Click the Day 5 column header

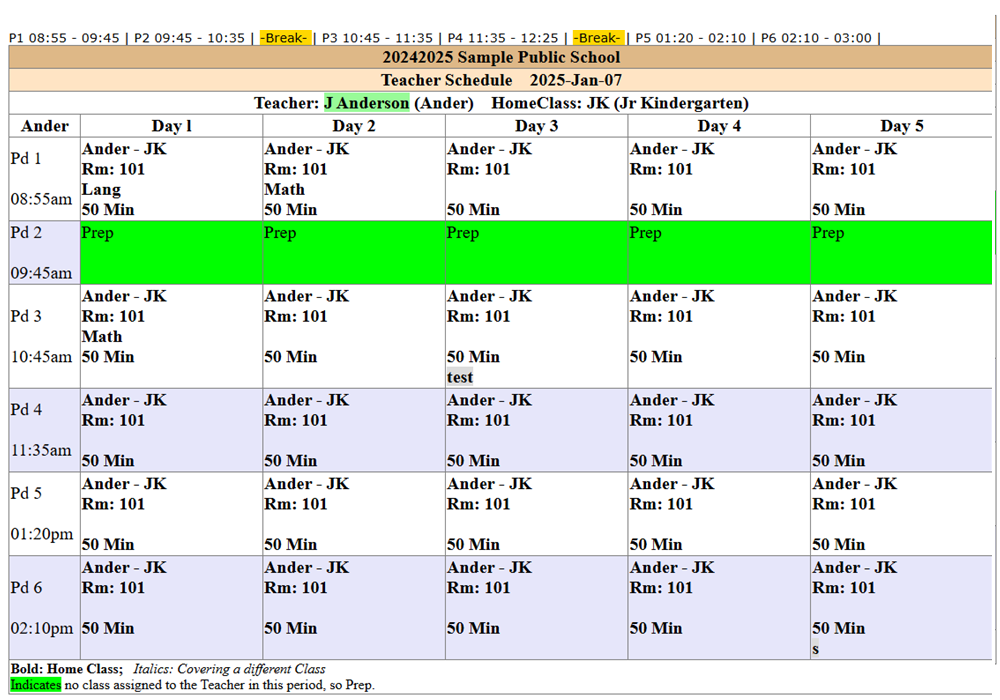(901, 126)
